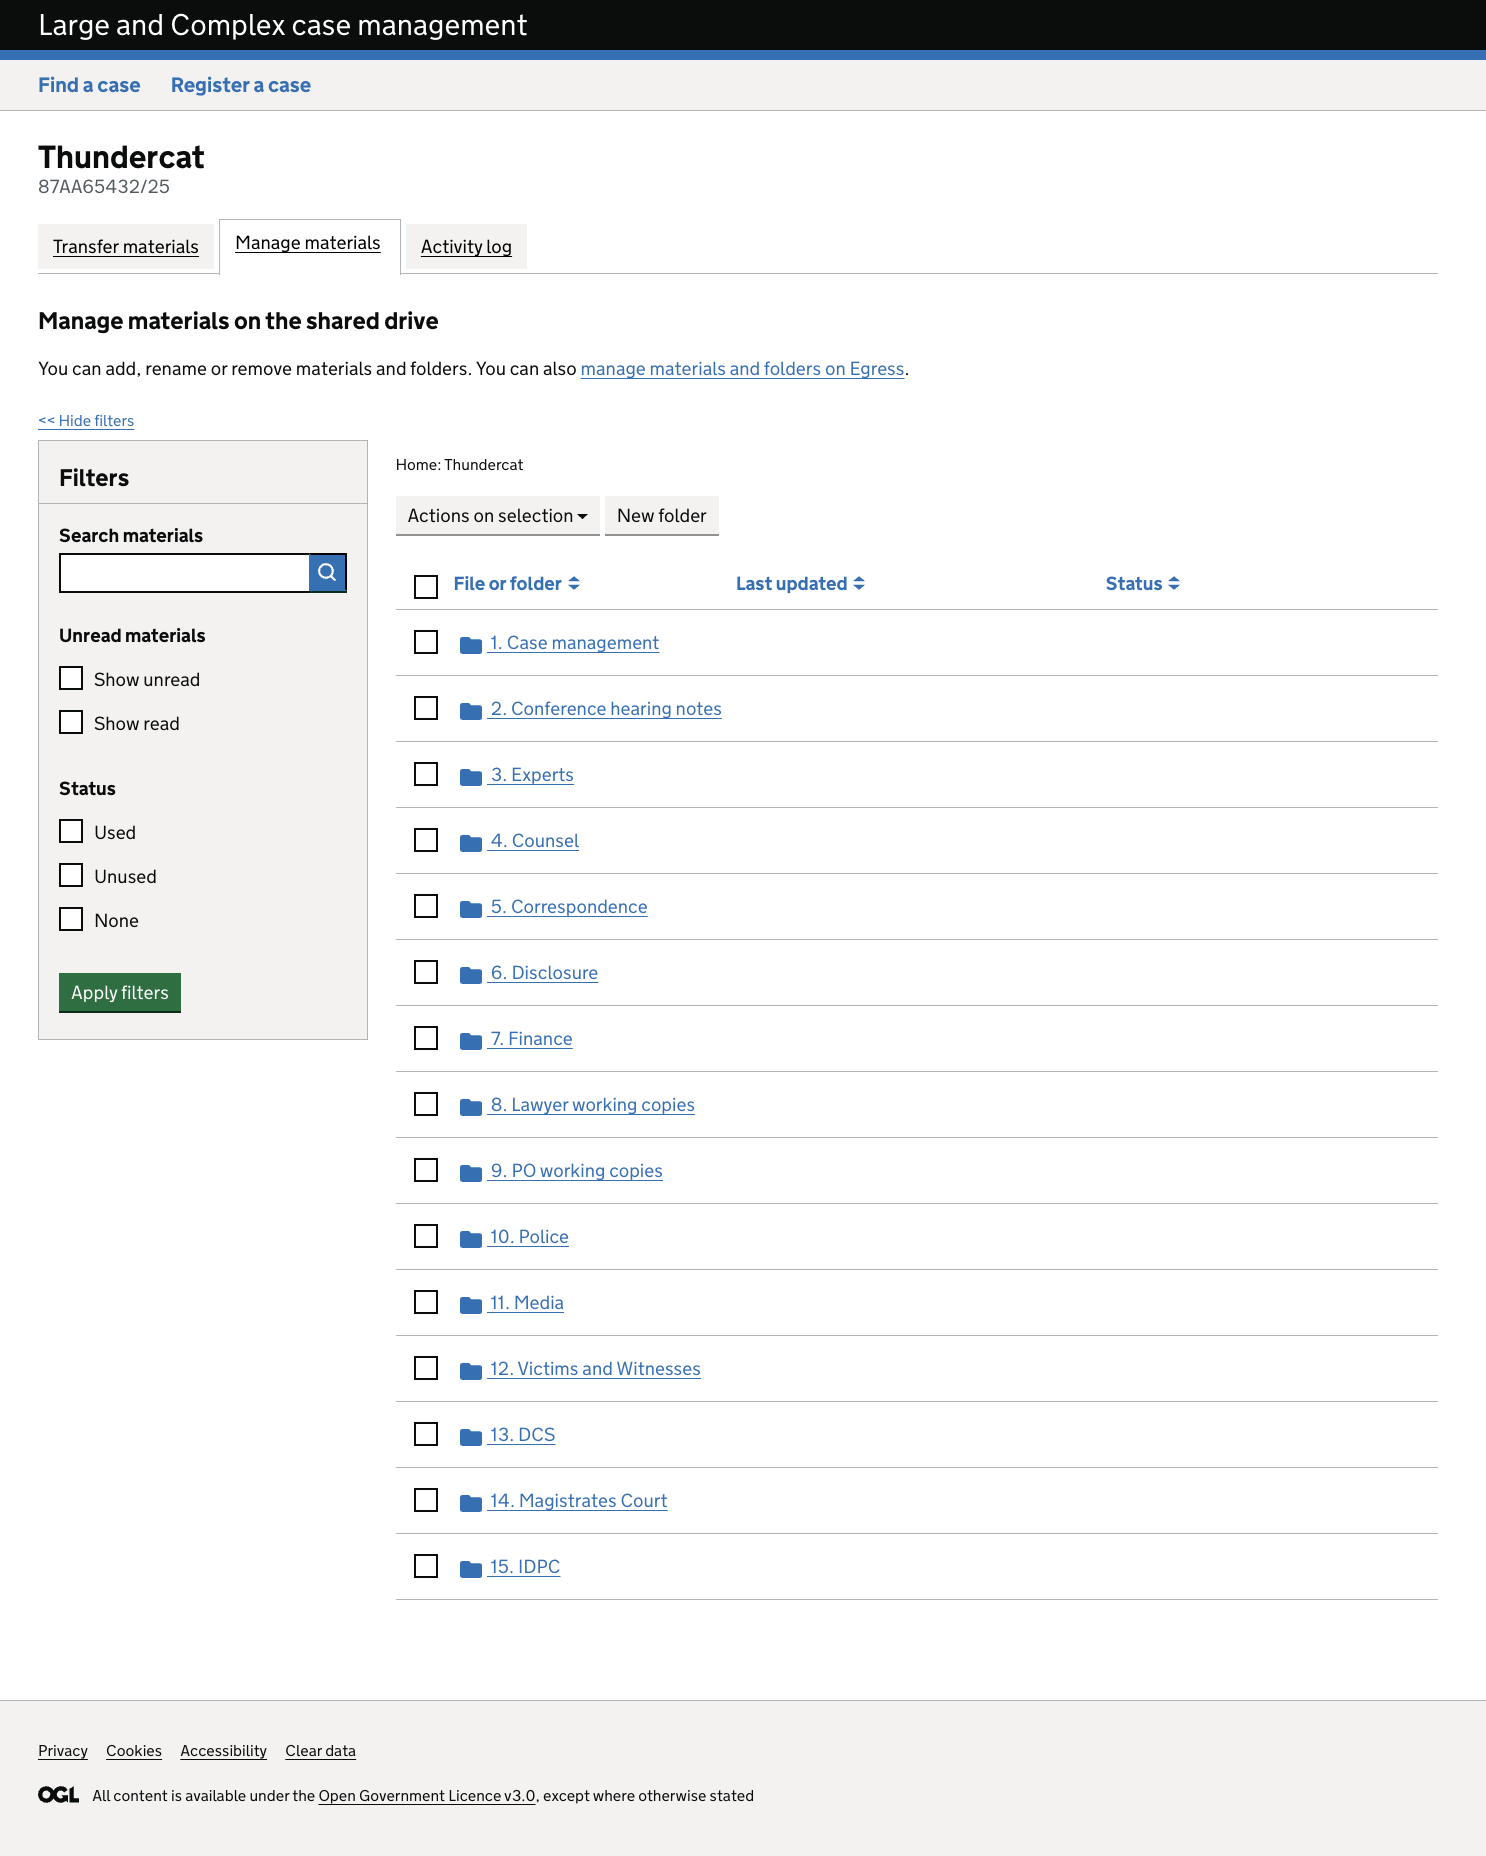The height and width of the screenshot is (1856, 1486).
Task: Click the folder icon beside Case management
Action: [471, 645]
